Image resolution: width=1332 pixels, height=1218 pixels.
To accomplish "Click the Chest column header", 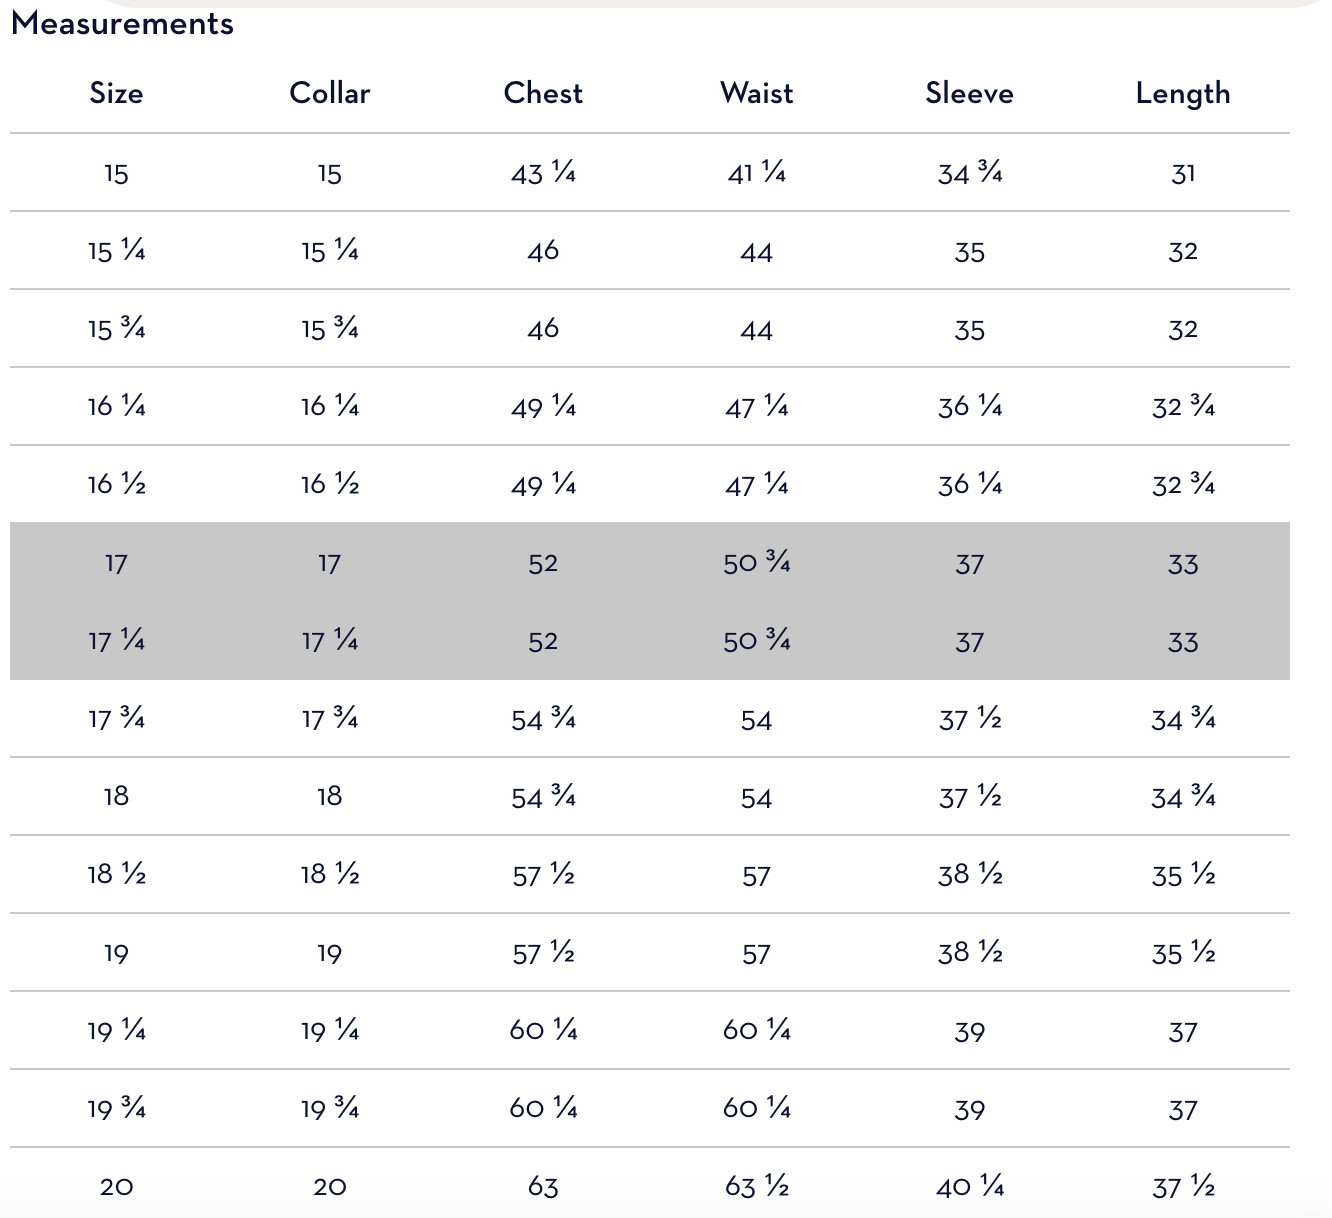I will click(x=543, y=93).
